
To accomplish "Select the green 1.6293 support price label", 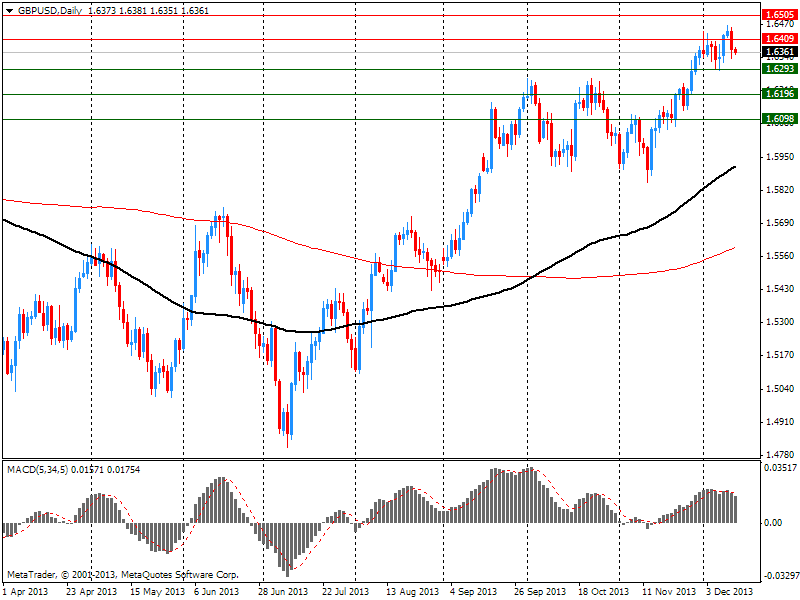I will pos(779,69).
